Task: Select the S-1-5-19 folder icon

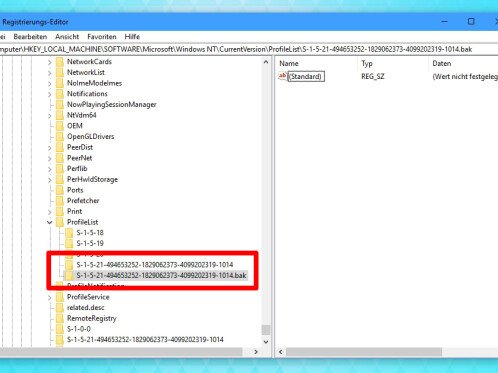Action: pyautogui.click(x=69, y=243)
